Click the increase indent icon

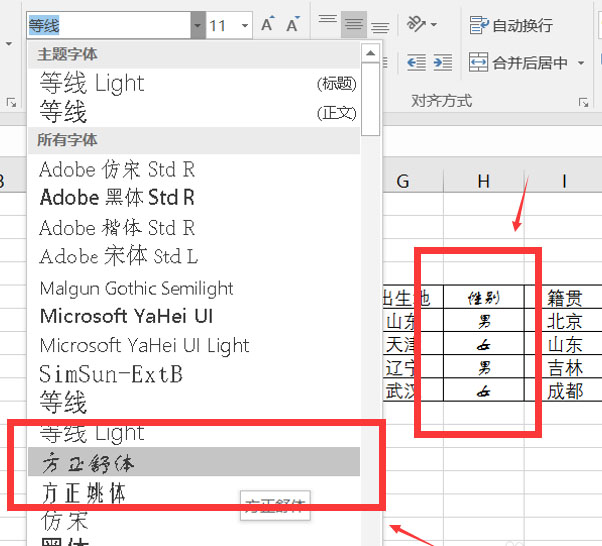(443, 62)
